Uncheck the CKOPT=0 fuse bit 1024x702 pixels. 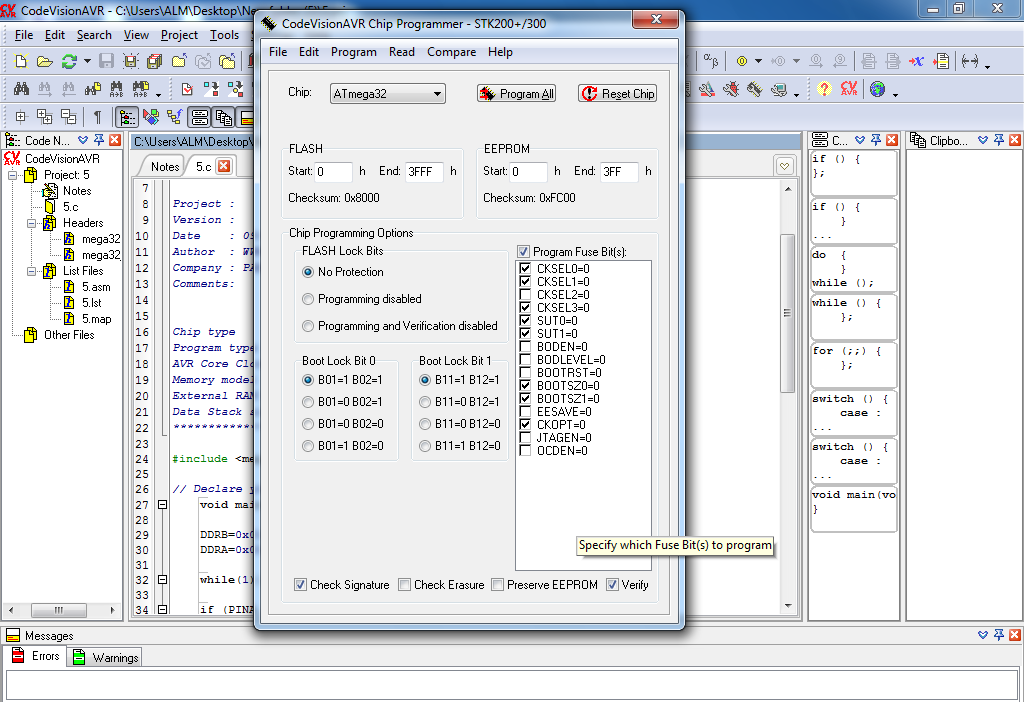pyautogui.click(x=525, y=424)
